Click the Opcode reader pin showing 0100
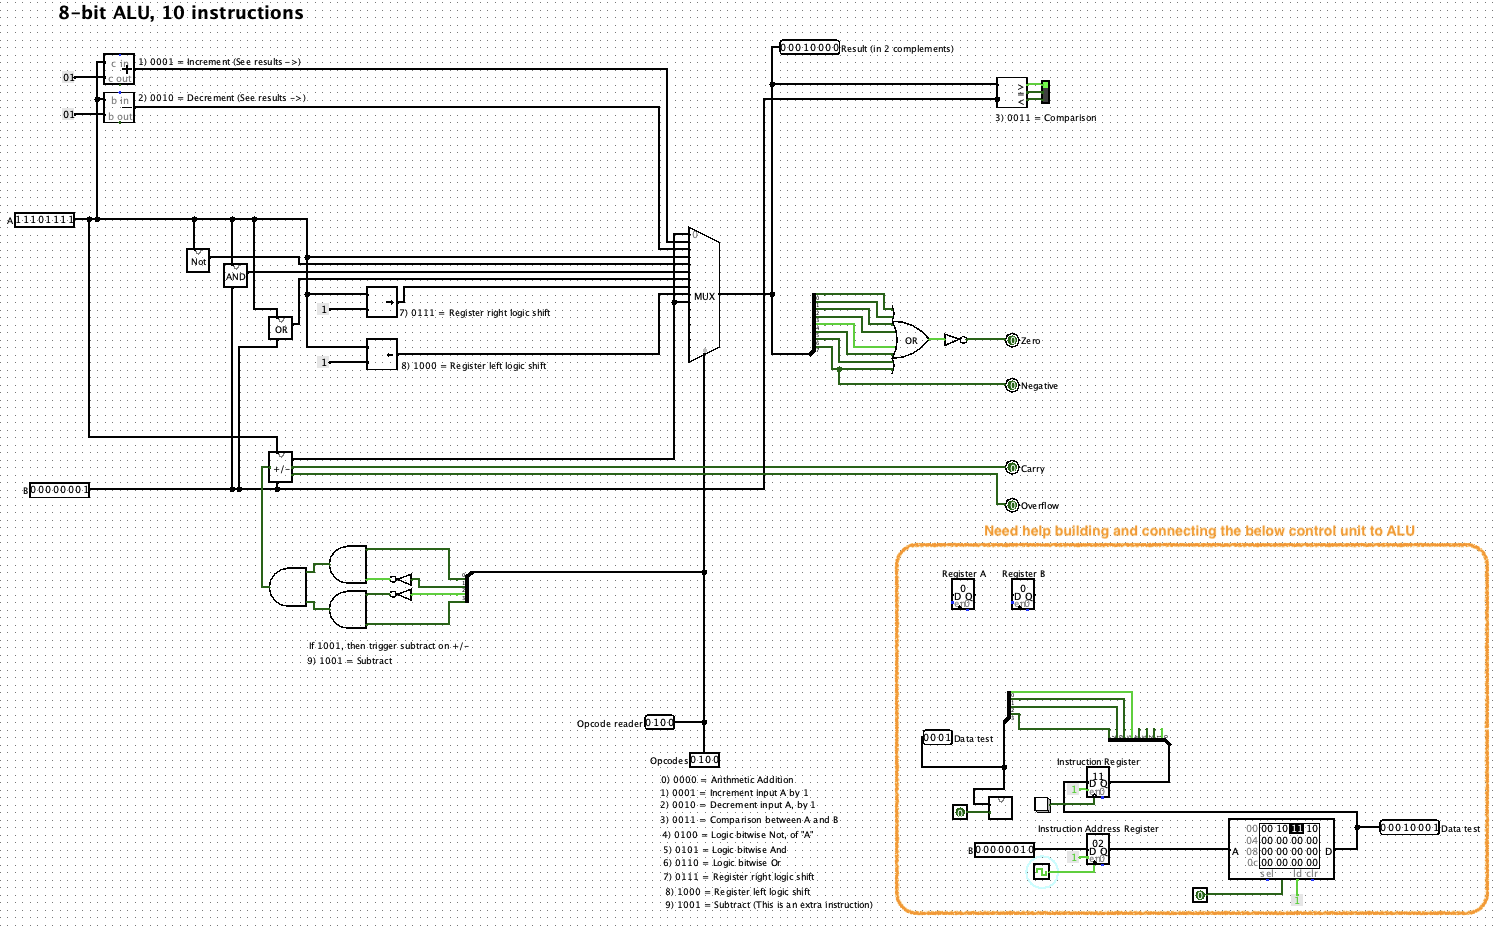 coord(660,722)
